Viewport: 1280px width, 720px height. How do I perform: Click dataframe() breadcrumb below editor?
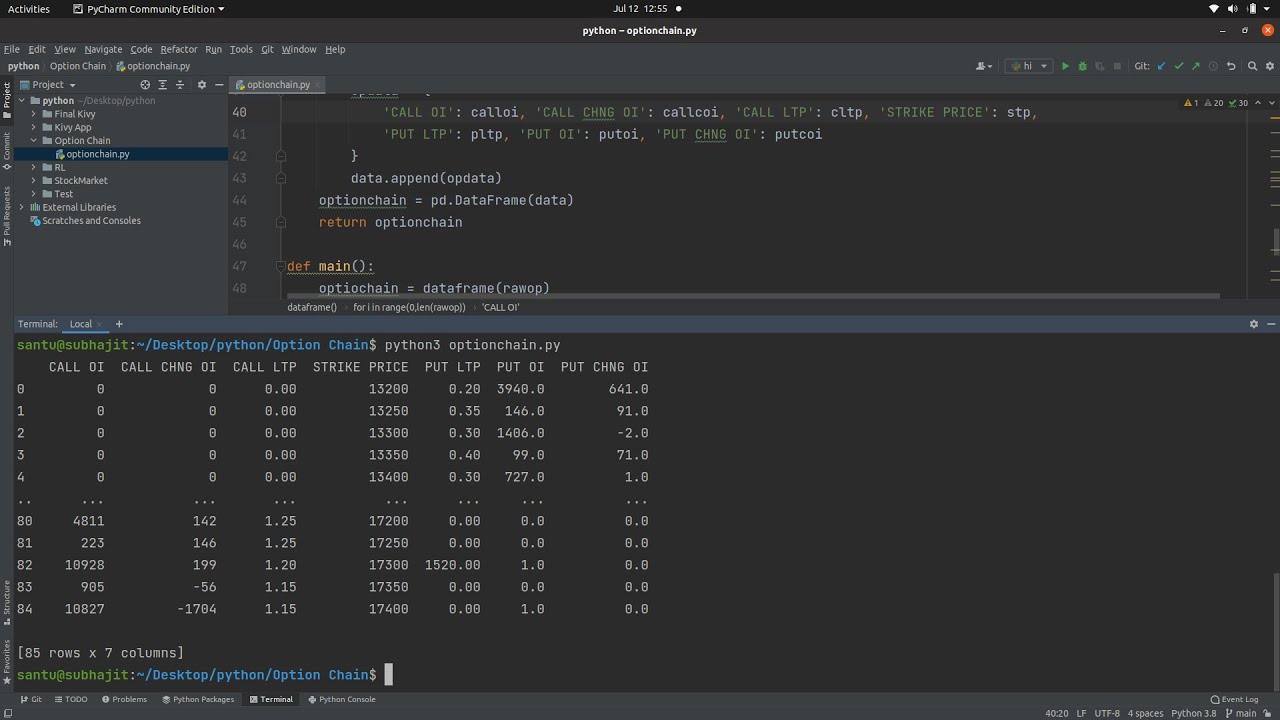pyautogui.click(x=312, y=307)
